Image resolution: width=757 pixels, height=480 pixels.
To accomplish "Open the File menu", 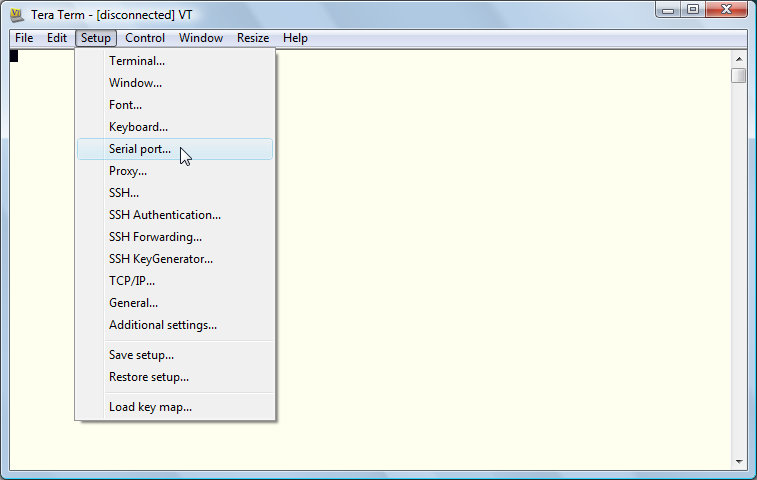I will 24,38.
